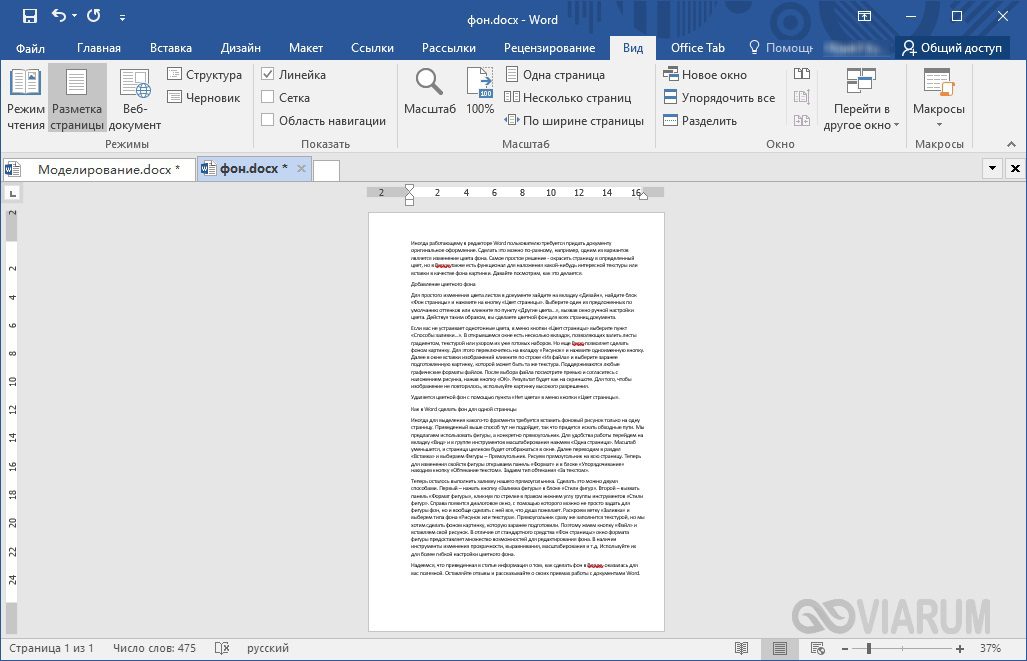Select Разметка страницы view mode
1027x661 pixels.
77,99
